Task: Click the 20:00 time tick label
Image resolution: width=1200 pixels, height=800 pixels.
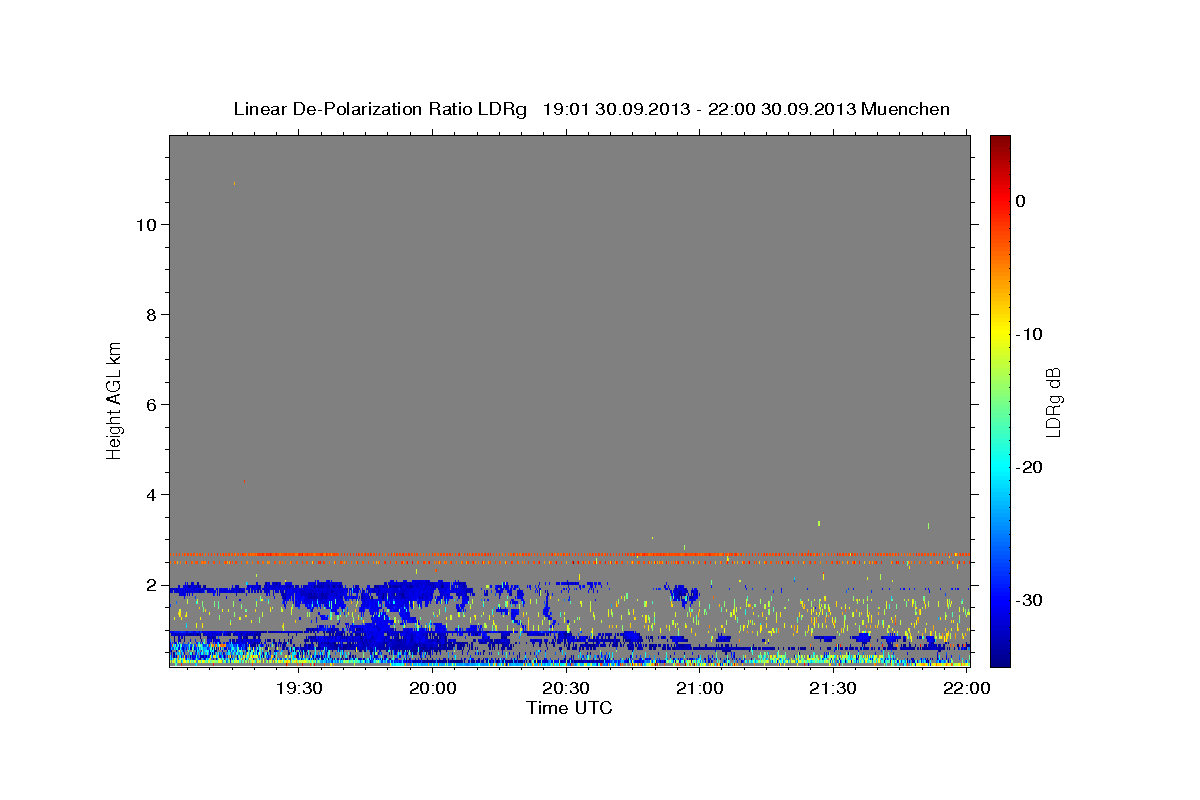Action: tap(433, 689)
